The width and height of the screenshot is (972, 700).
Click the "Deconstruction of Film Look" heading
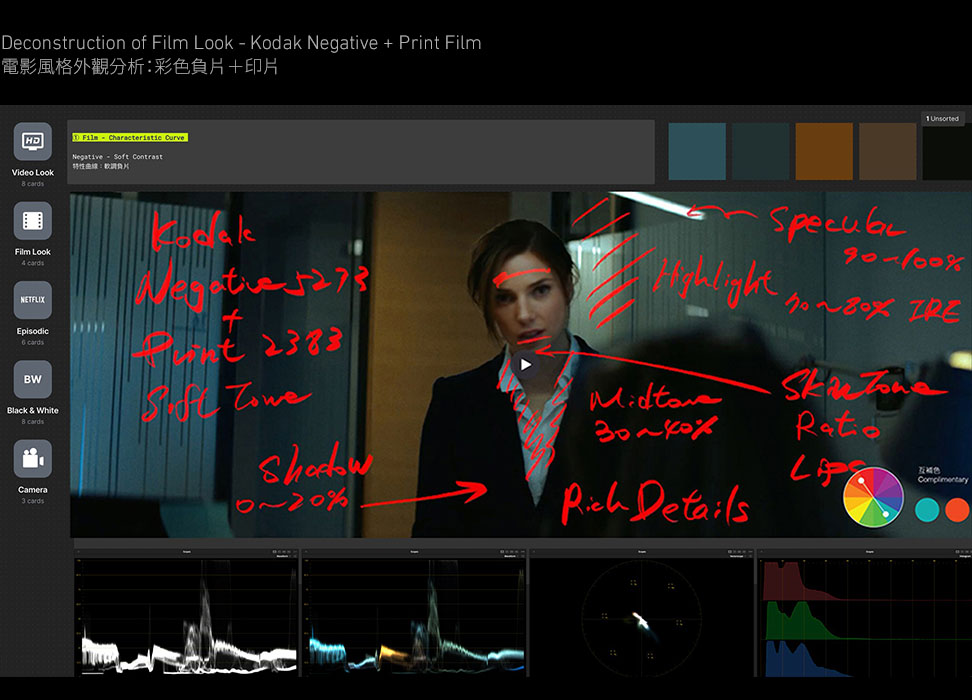coord(117,43)
